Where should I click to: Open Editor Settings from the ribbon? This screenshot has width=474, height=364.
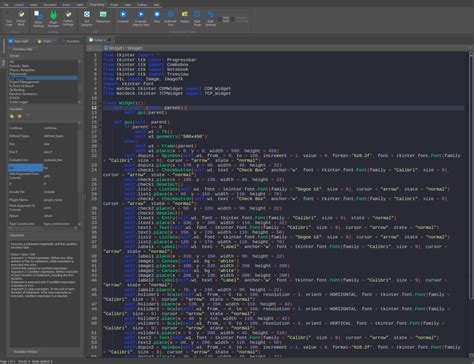pyautogui.click(x=38, y=18)
